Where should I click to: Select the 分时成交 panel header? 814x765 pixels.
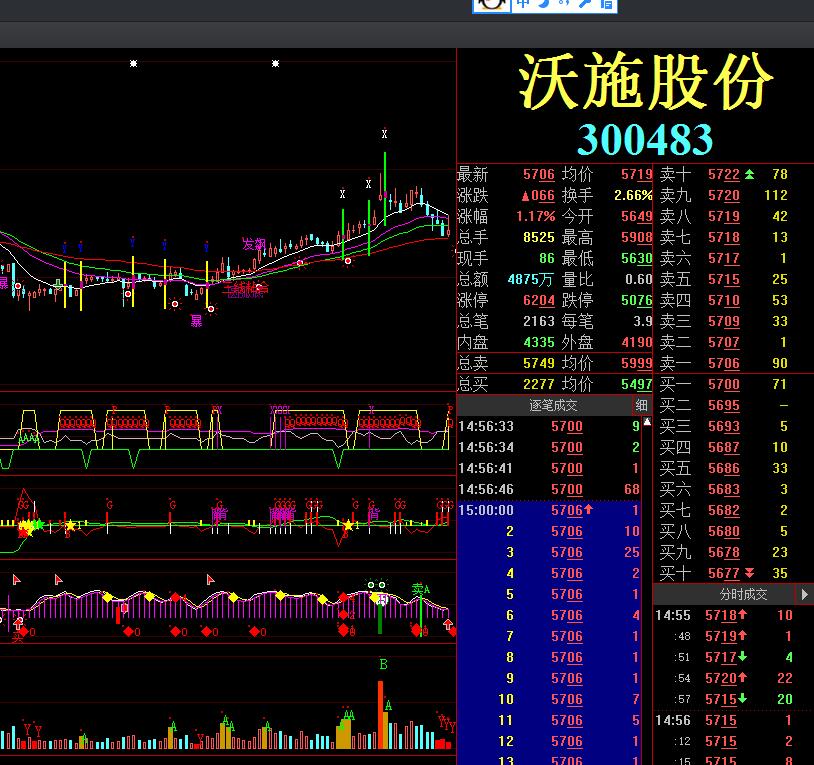pyautogui.click(x=743, y=594)
